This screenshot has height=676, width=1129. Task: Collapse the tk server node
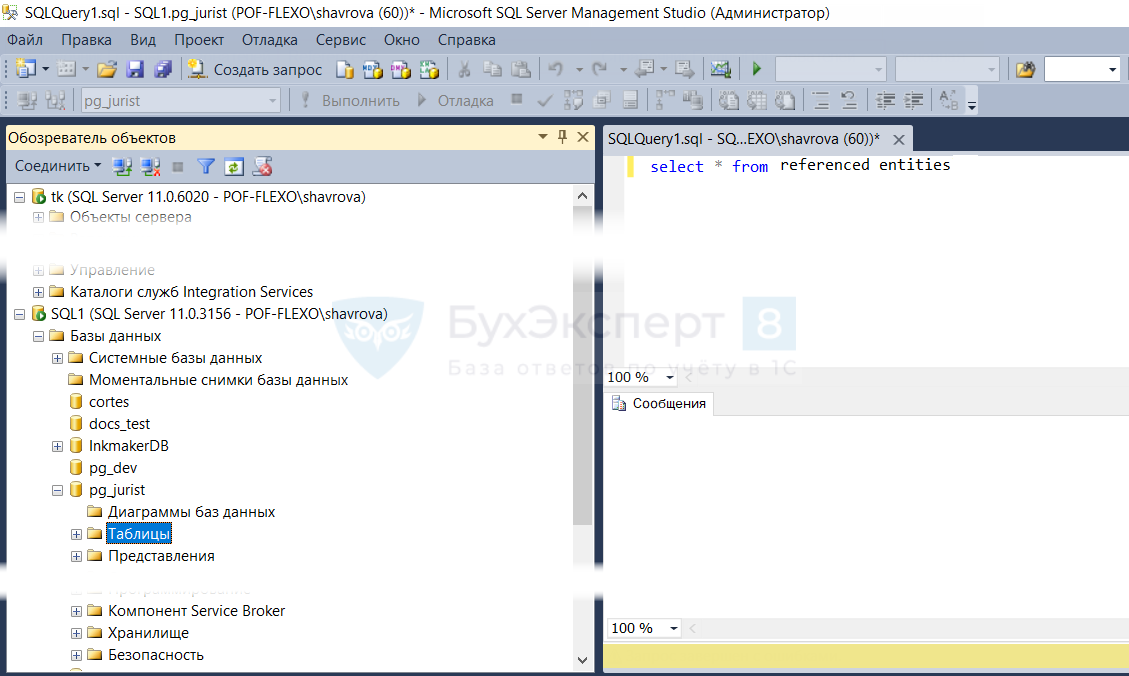tap(19, 197)
